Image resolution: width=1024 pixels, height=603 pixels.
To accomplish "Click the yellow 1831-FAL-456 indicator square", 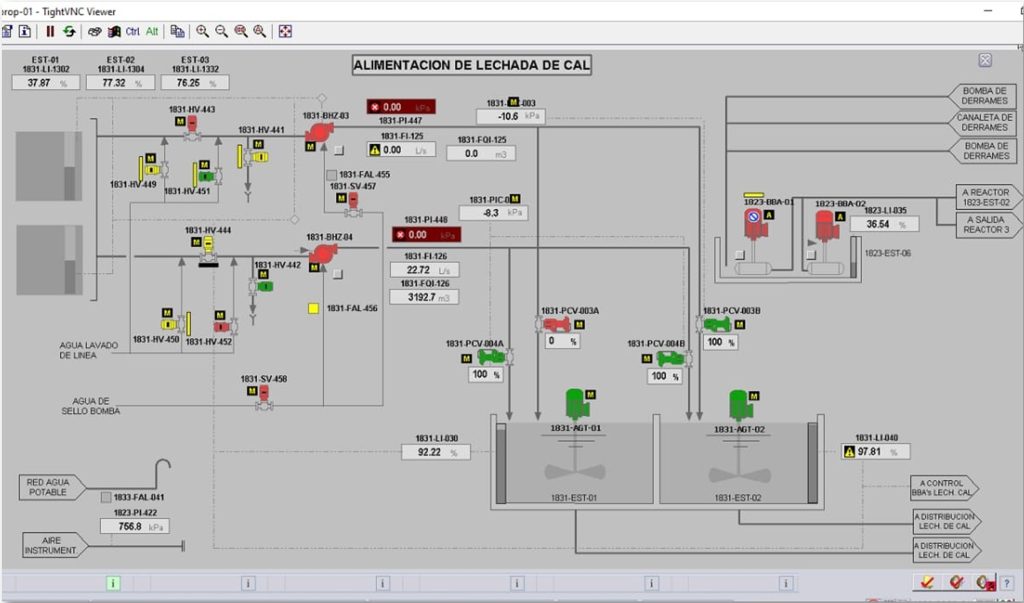I will coord(313,309).
